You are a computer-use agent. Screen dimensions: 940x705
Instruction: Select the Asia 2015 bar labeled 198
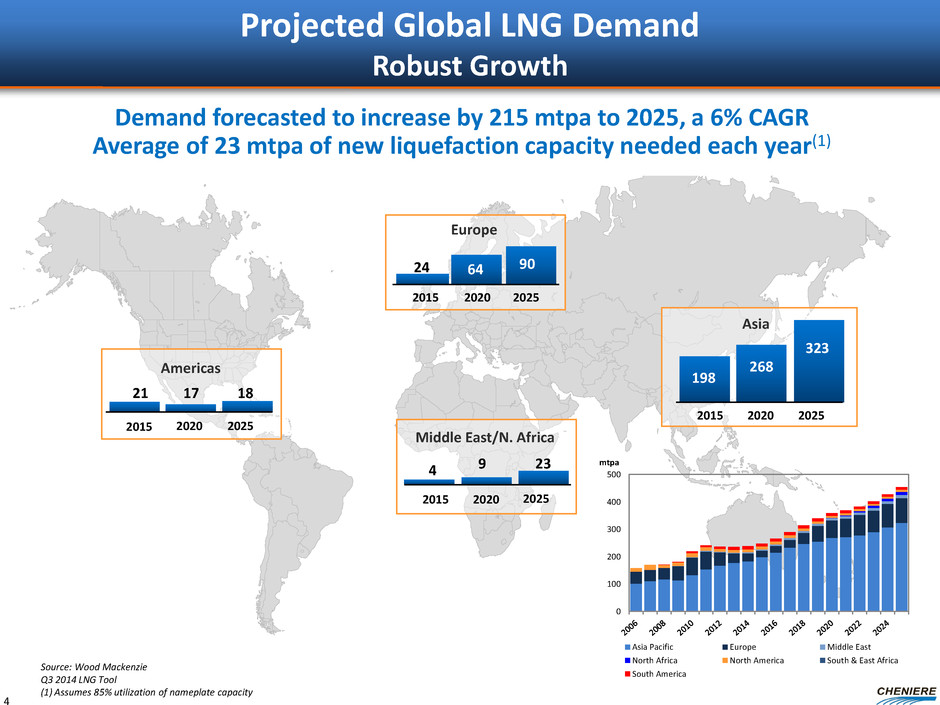click(704, 378)
